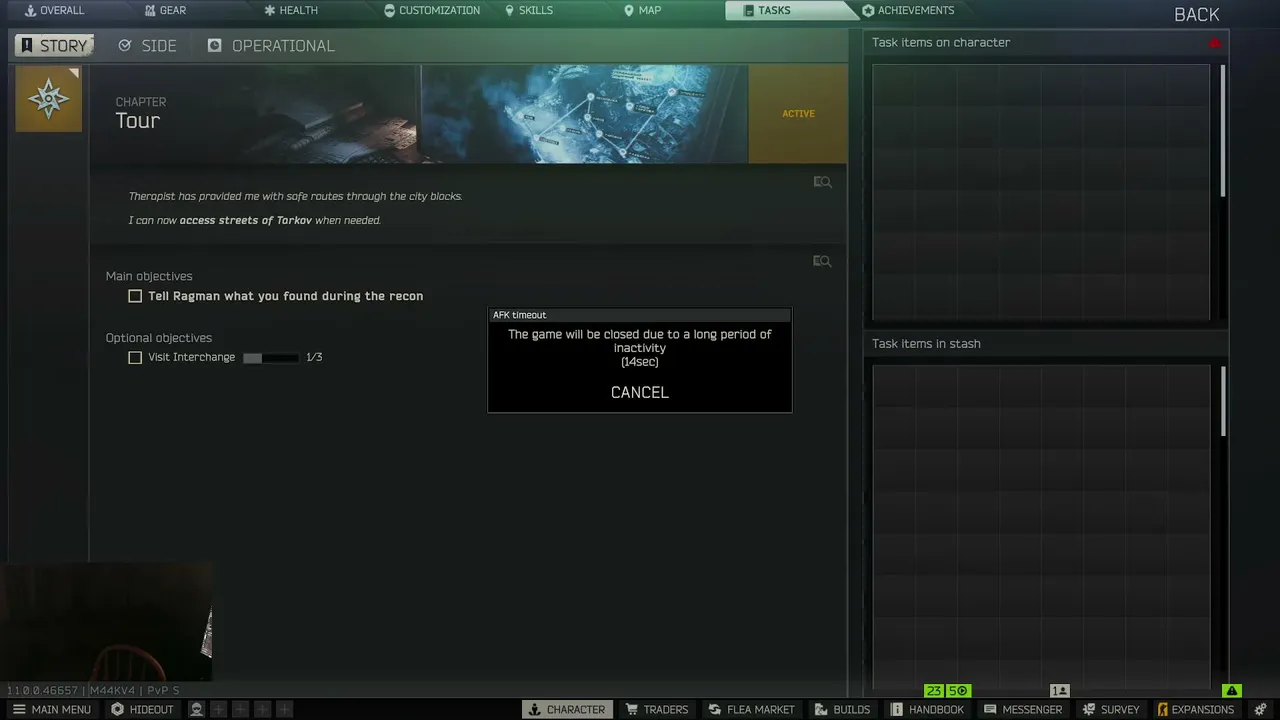Click the green 50 counter badge

tap(958, 690)
